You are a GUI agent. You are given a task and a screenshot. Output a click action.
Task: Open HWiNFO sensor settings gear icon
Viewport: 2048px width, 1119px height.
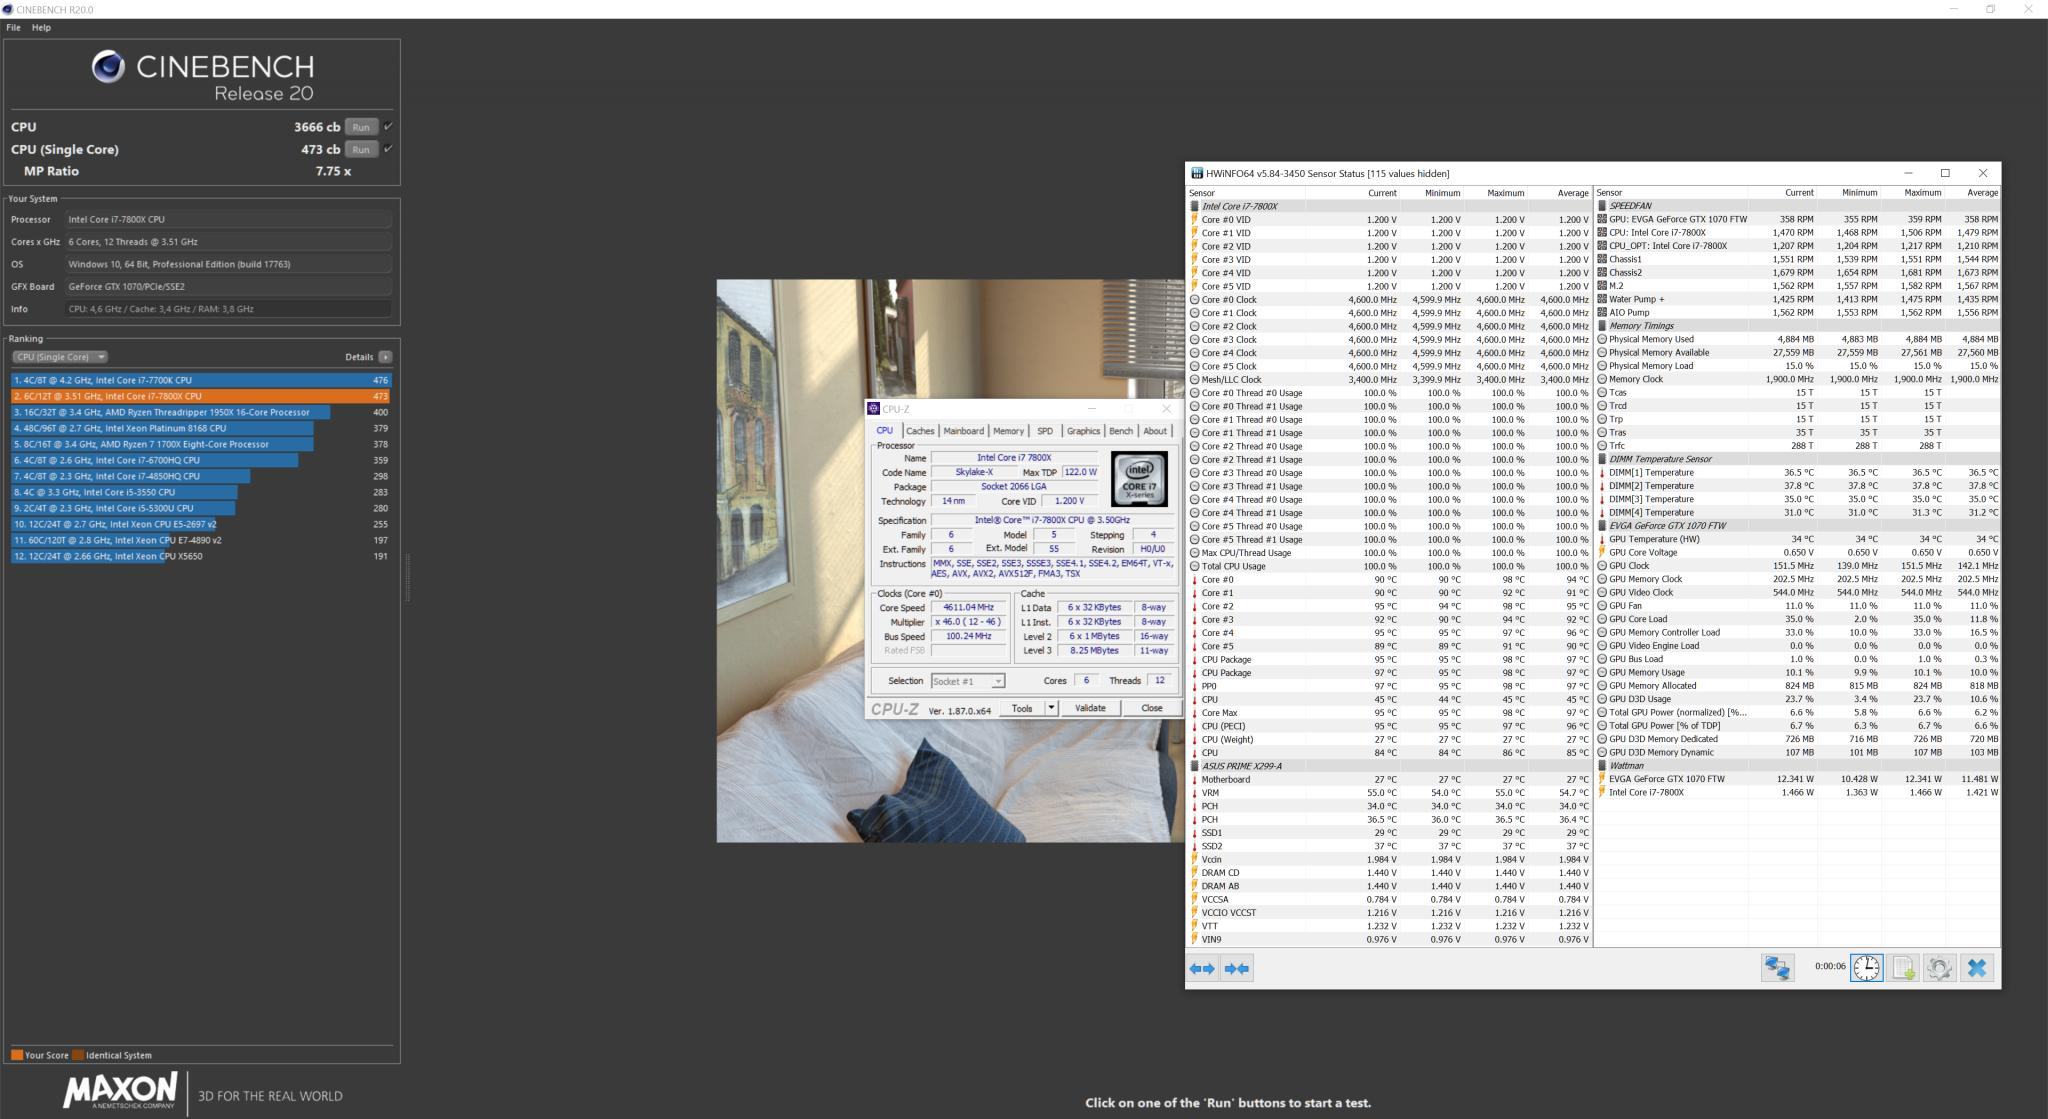point(1939,967)
